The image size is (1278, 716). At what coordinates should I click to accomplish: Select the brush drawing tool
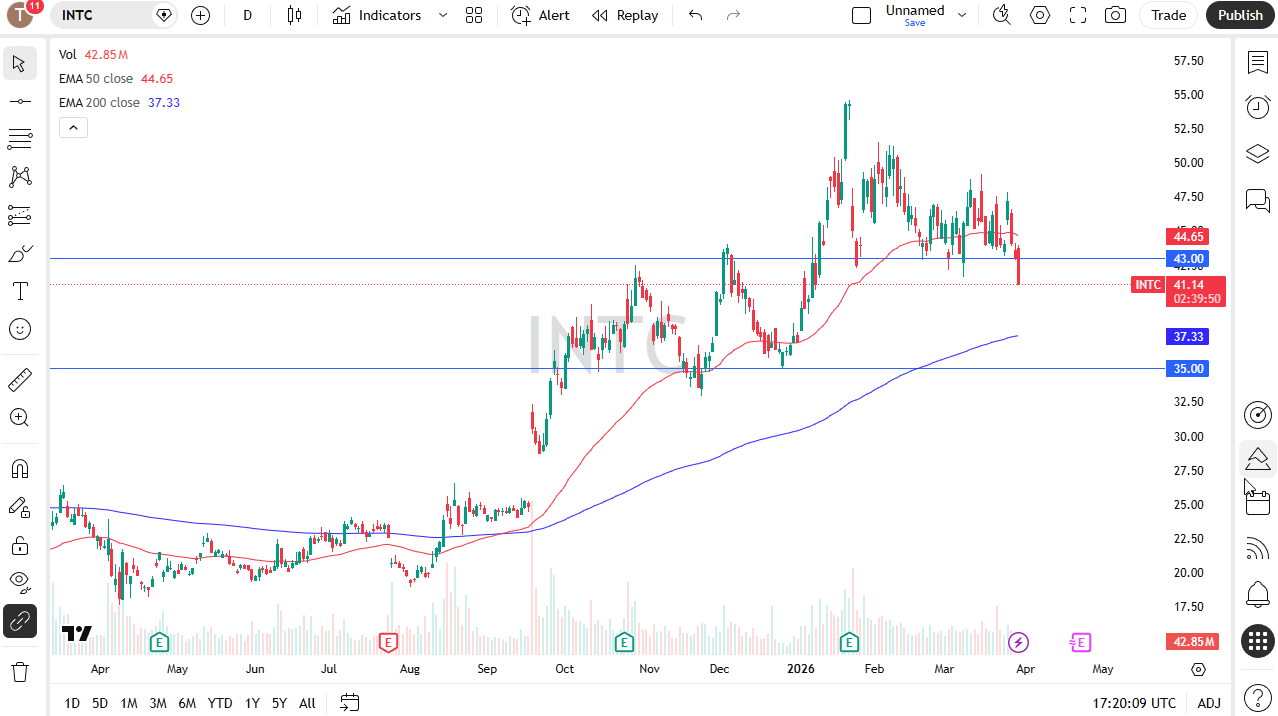pos(19,254)
